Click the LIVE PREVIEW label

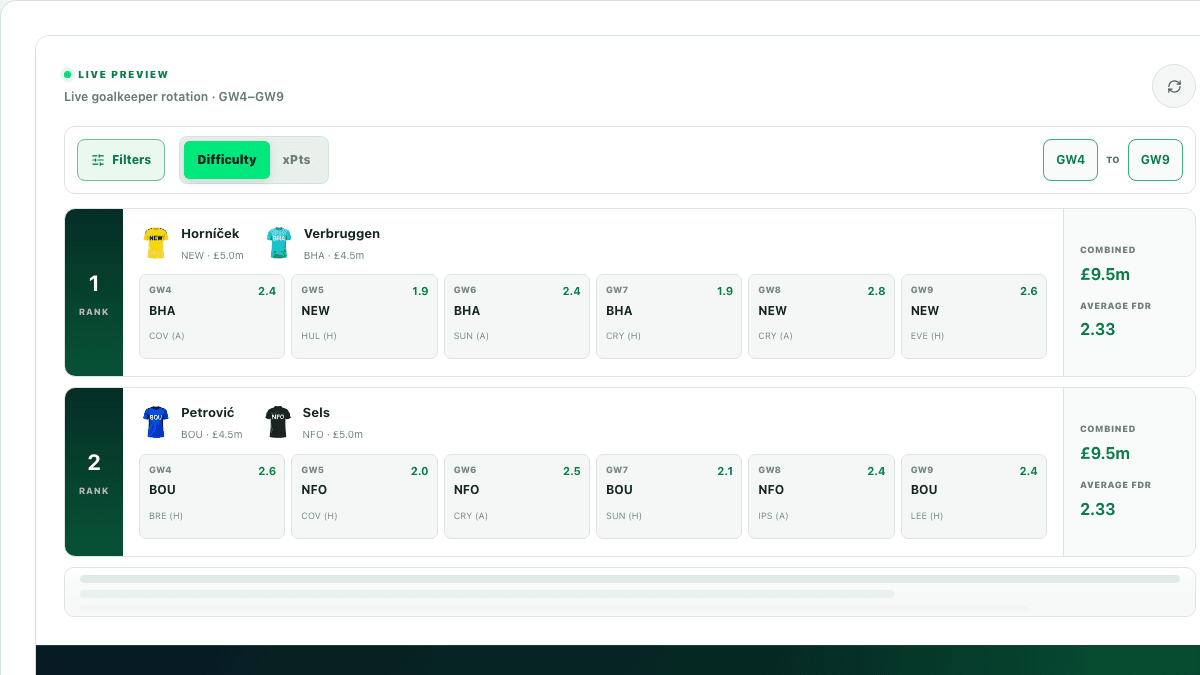coord(123,75)
